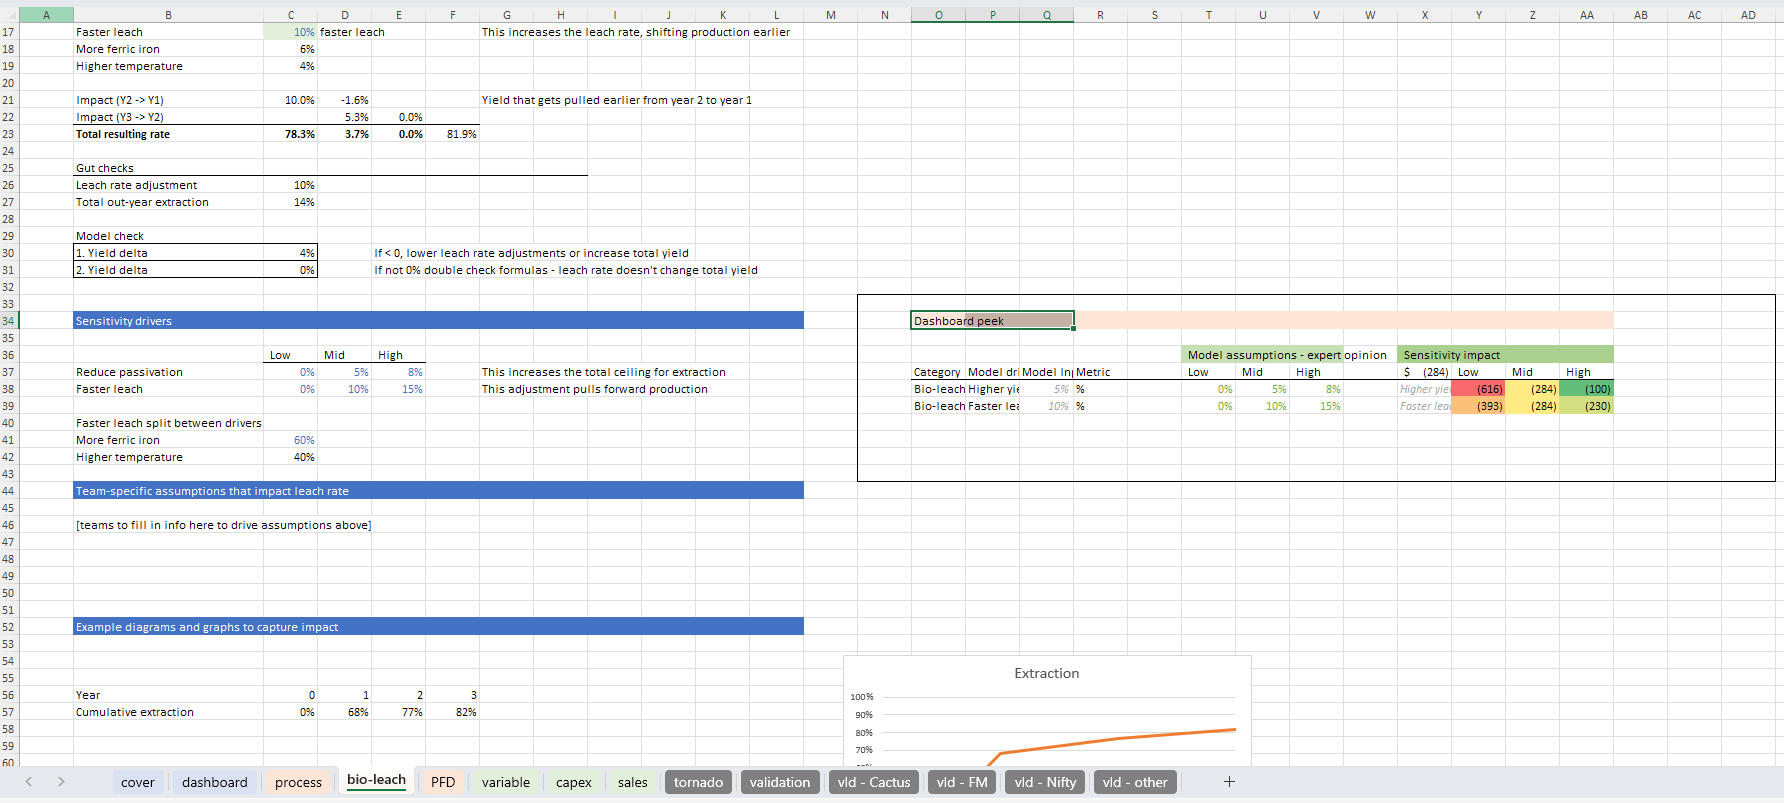Click the Dashboard peek cell
The width and height of the screenshot is (1784, 803).
(992, 321)
